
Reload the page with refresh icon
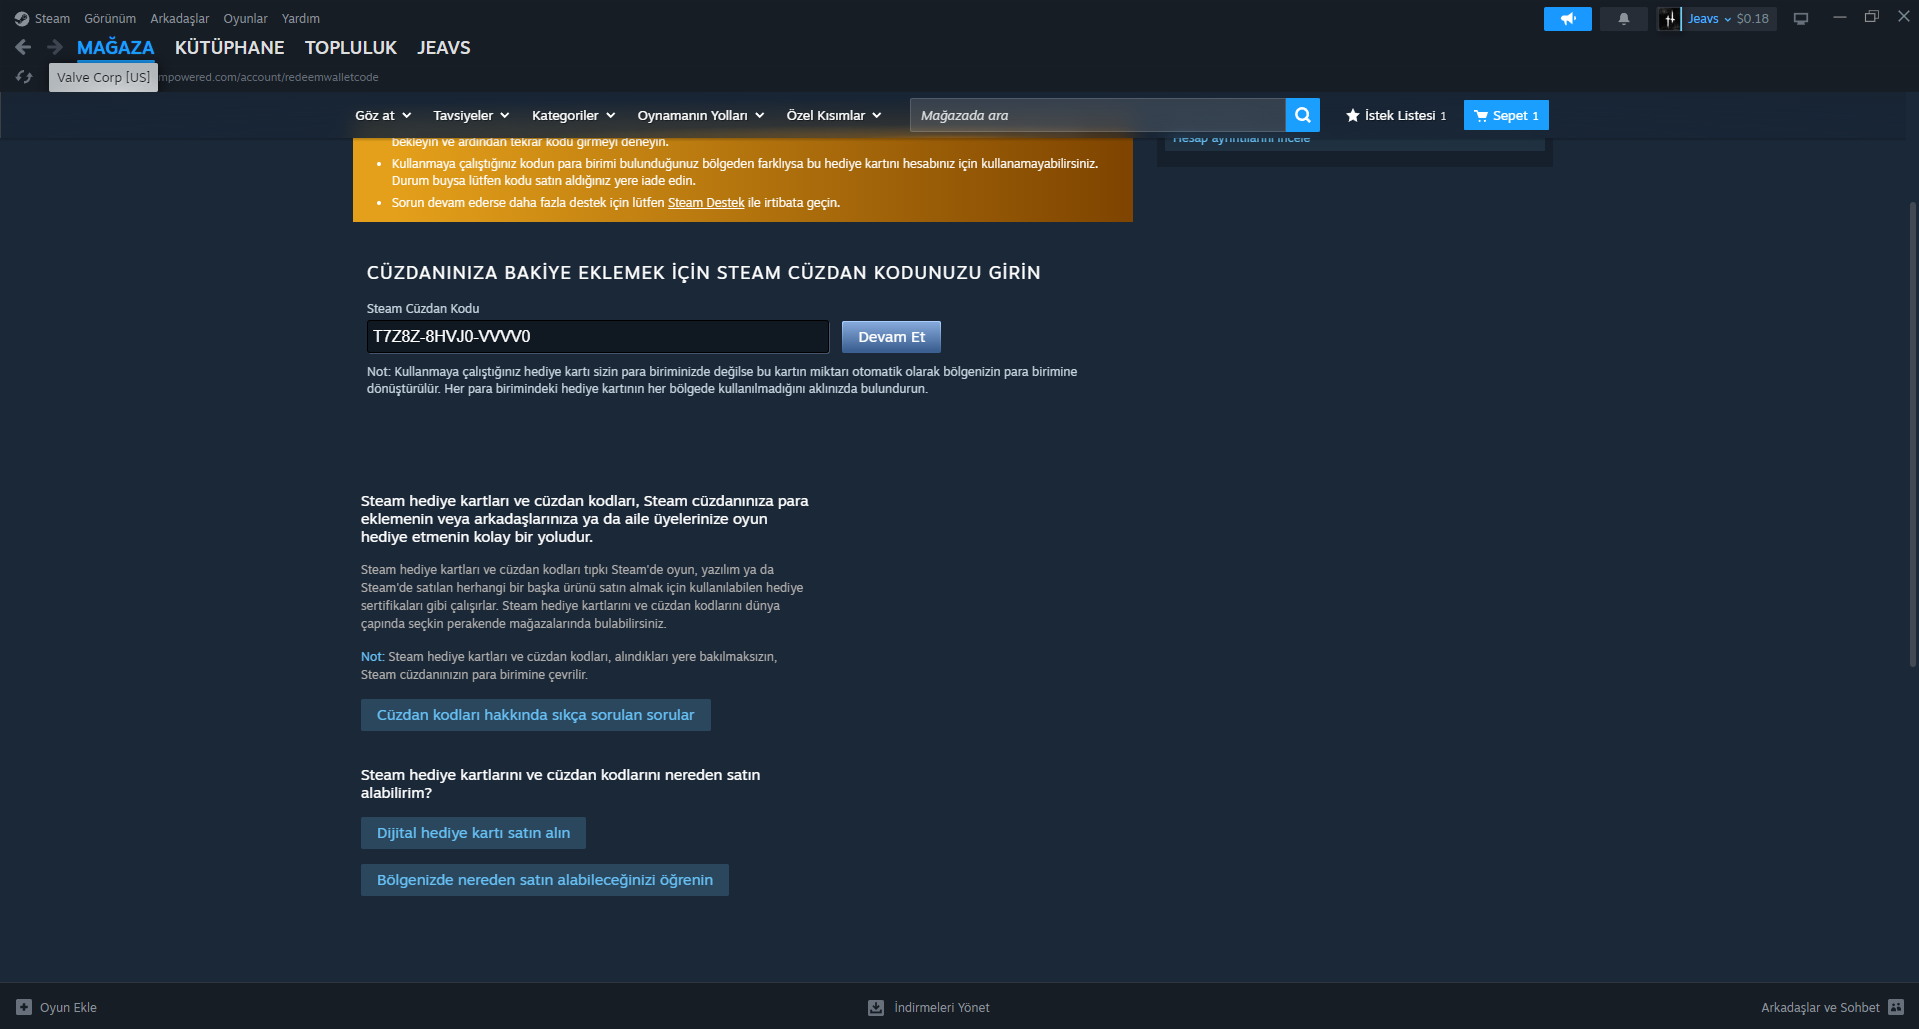coord(25,77)
